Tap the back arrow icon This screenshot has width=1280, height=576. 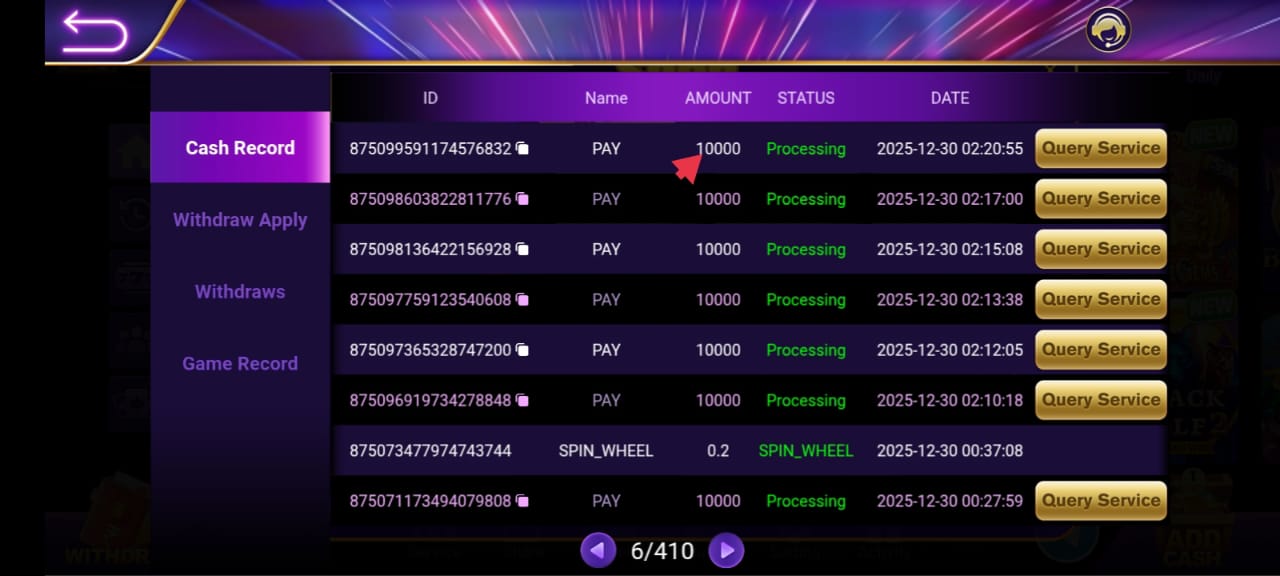[x=95, y=32]
